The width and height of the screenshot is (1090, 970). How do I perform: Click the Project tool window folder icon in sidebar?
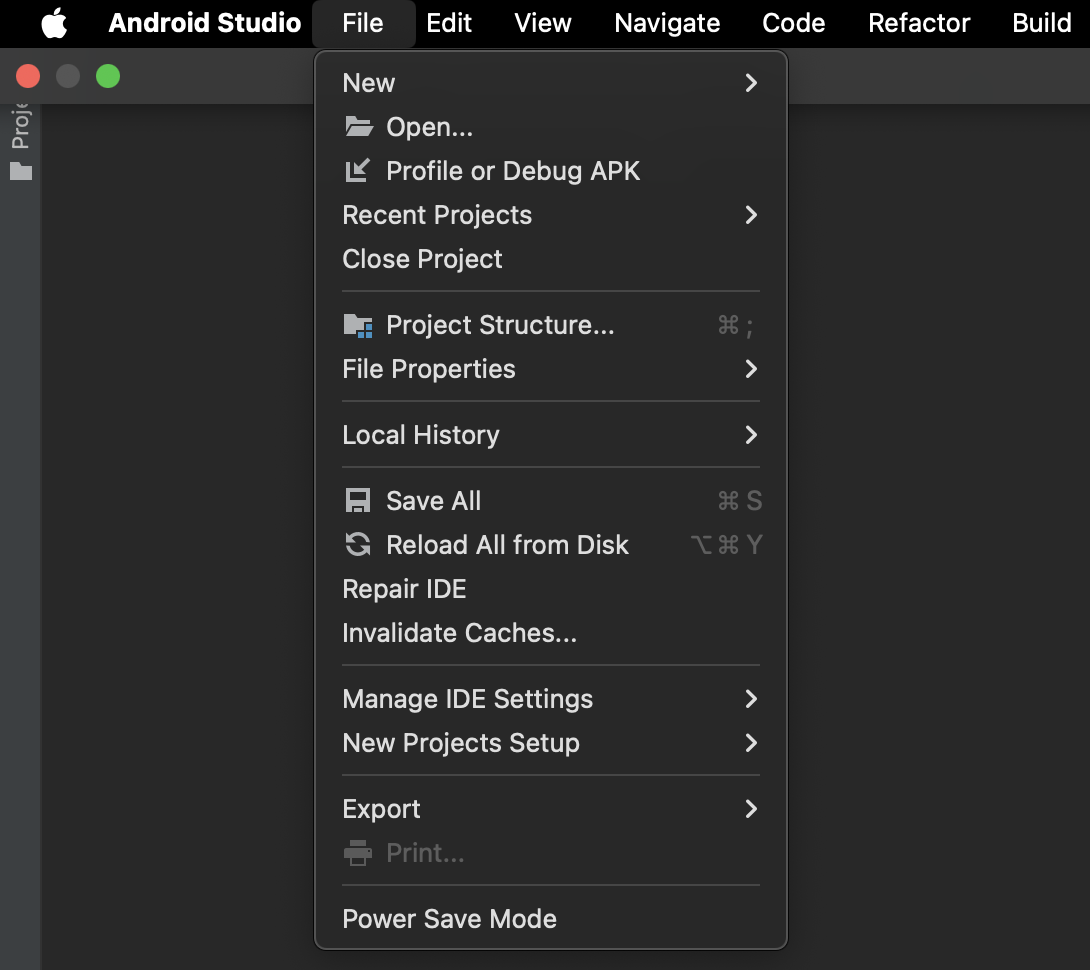pyautogui.click(x=21, y=171)
